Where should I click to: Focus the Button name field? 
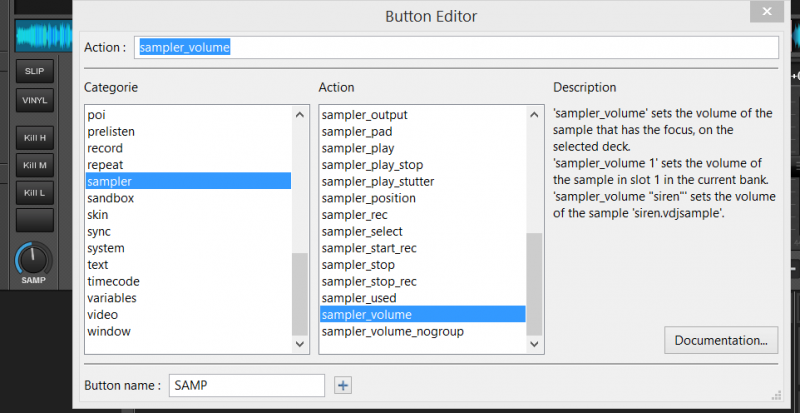[x=245, y=385]
